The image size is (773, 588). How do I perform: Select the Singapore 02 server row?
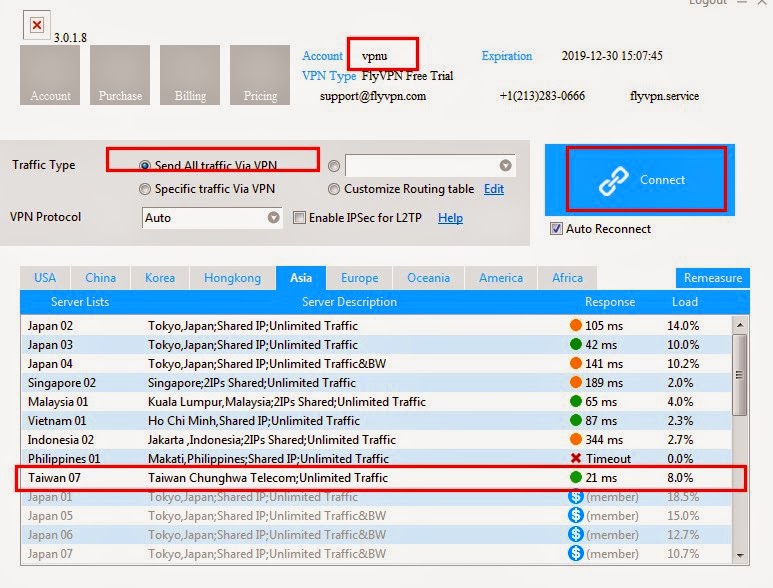point(376,382)
